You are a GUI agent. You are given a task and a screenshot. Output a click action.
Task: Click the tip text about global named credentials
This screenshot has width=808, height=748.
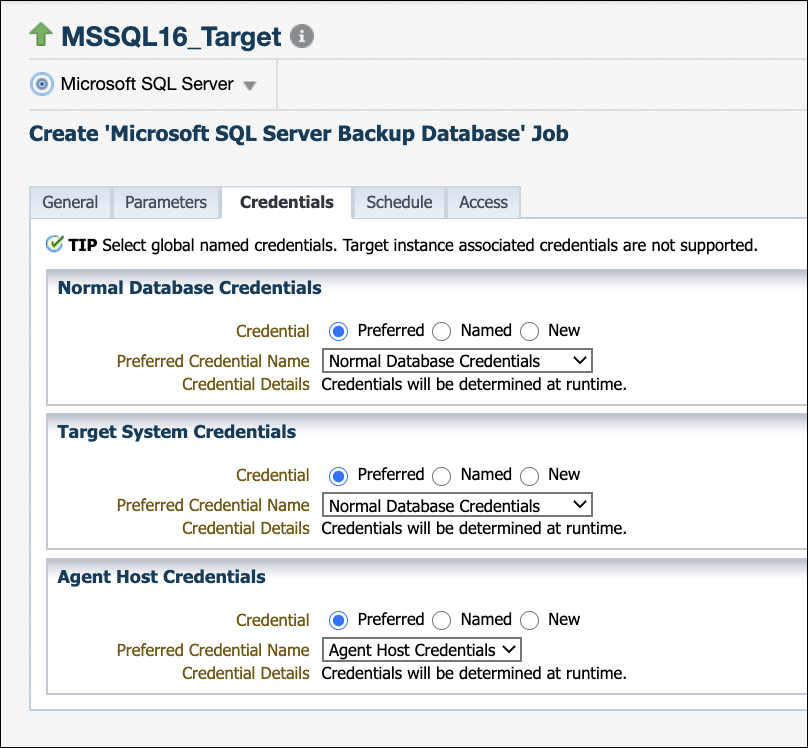point(430,245)
